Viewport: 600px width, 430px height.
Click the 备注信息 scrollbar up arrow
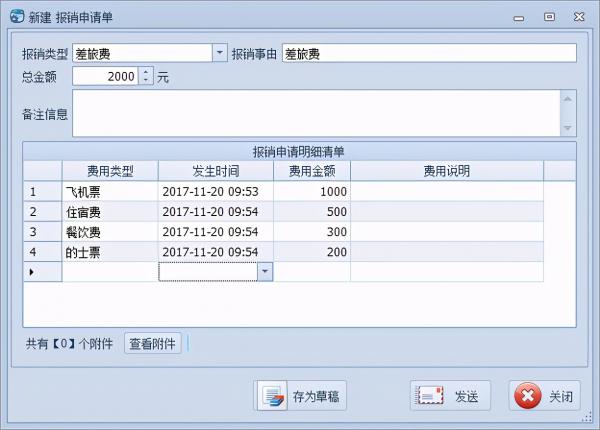click(568, 99)
